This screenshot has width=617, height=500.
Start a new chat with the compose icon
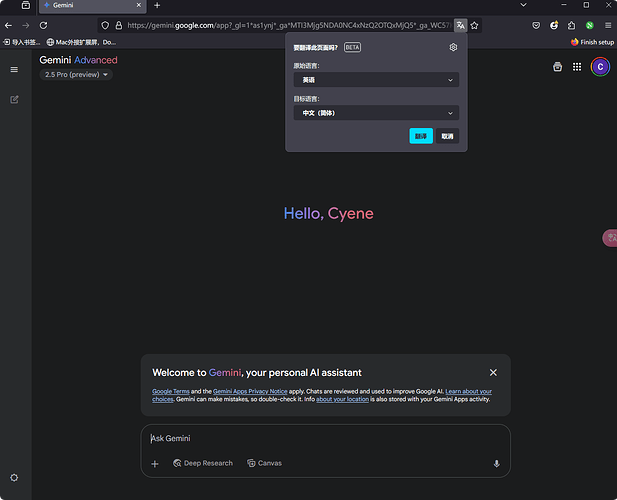point(14,100)
